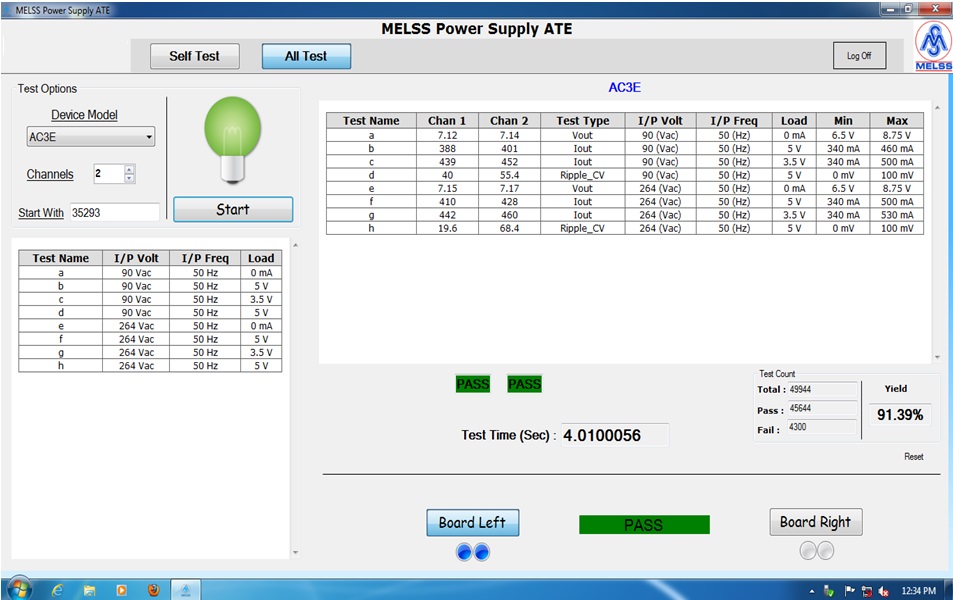Decrease the Channels value with the down arrow

click(x=129, y=178)
